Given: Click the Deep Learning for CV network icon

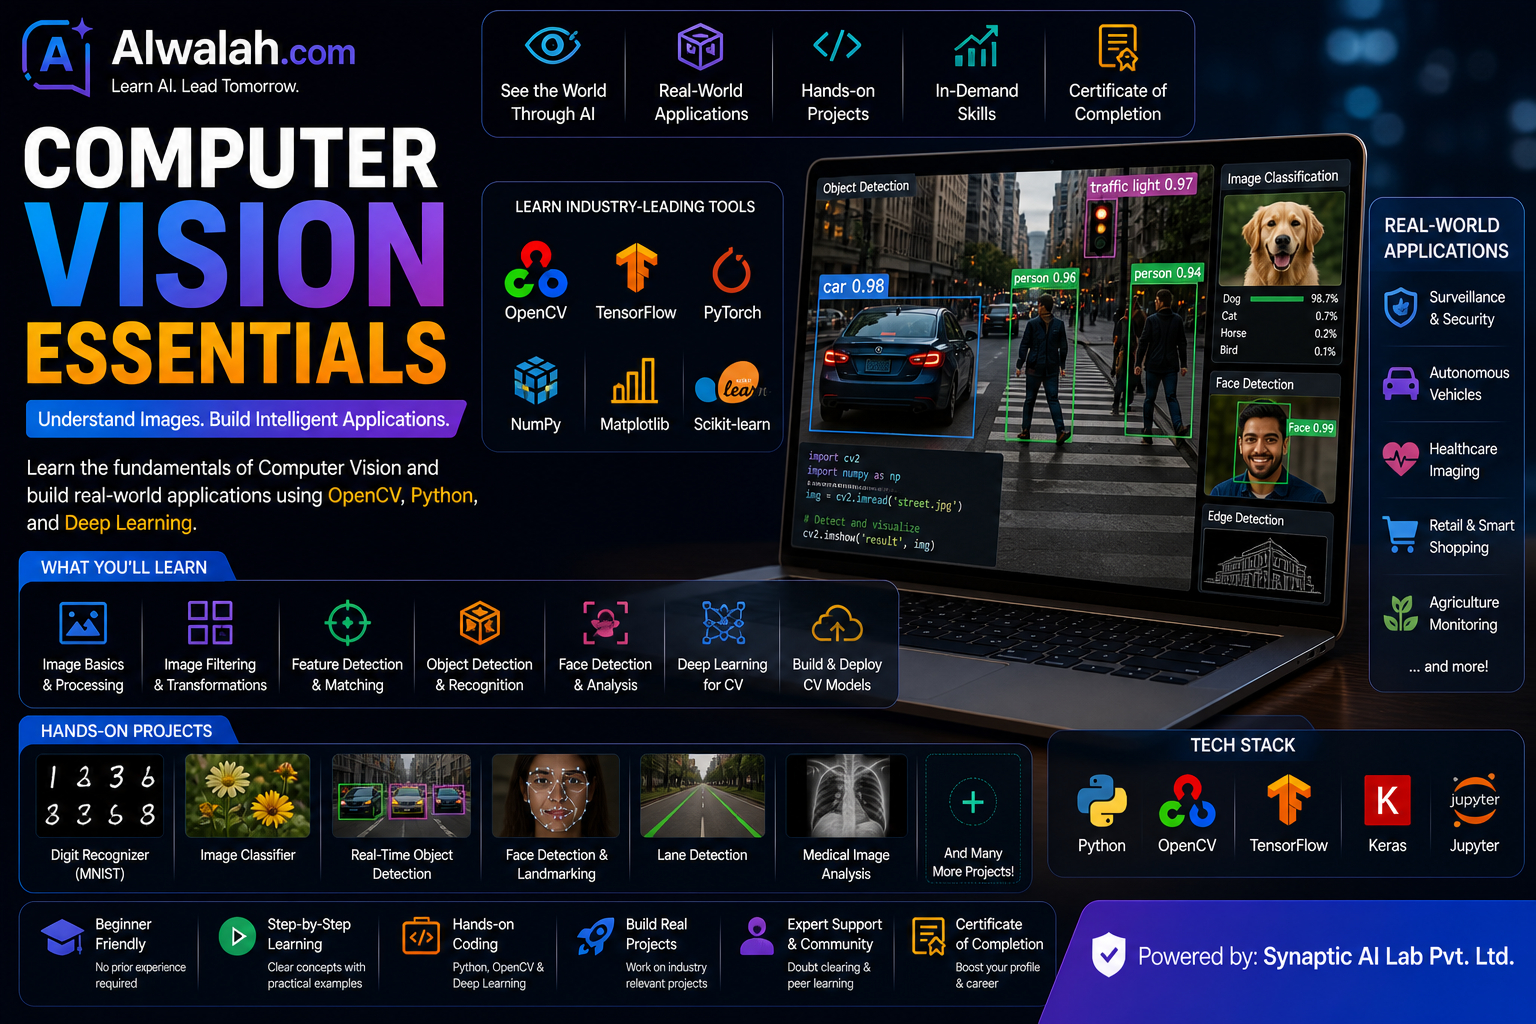Looking at the screenshot, I should point(723,623).
